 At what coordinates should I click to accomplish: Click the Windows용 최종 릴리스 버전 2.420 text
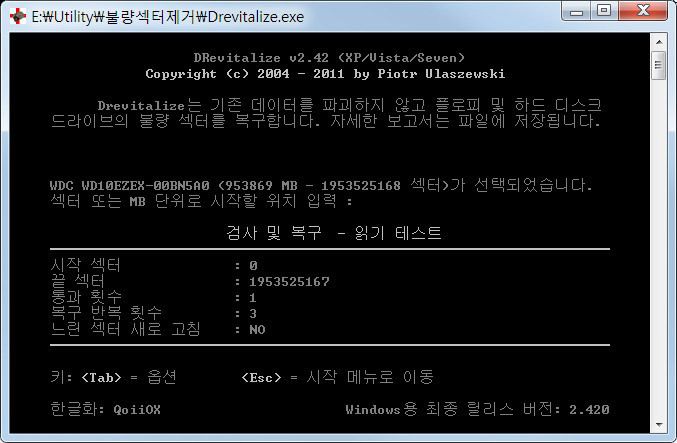click(478, 409)
